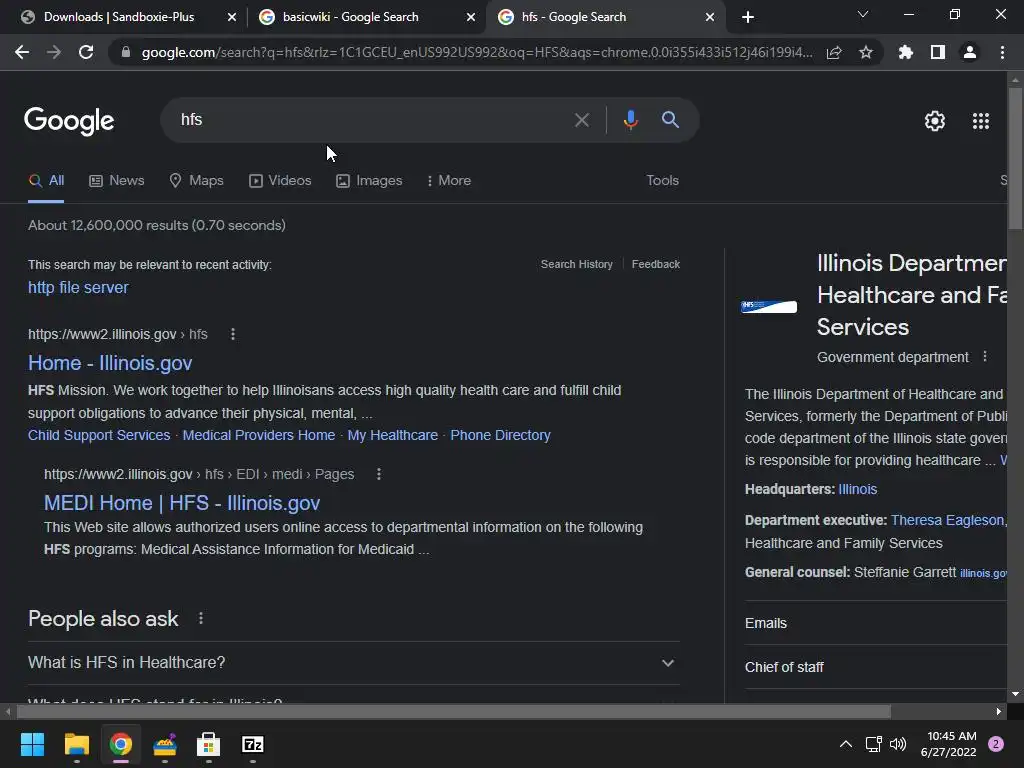Viewport: 1024px width, 768px height.
Task: Open the Illinois headquarters link
Action: point(857,490)
